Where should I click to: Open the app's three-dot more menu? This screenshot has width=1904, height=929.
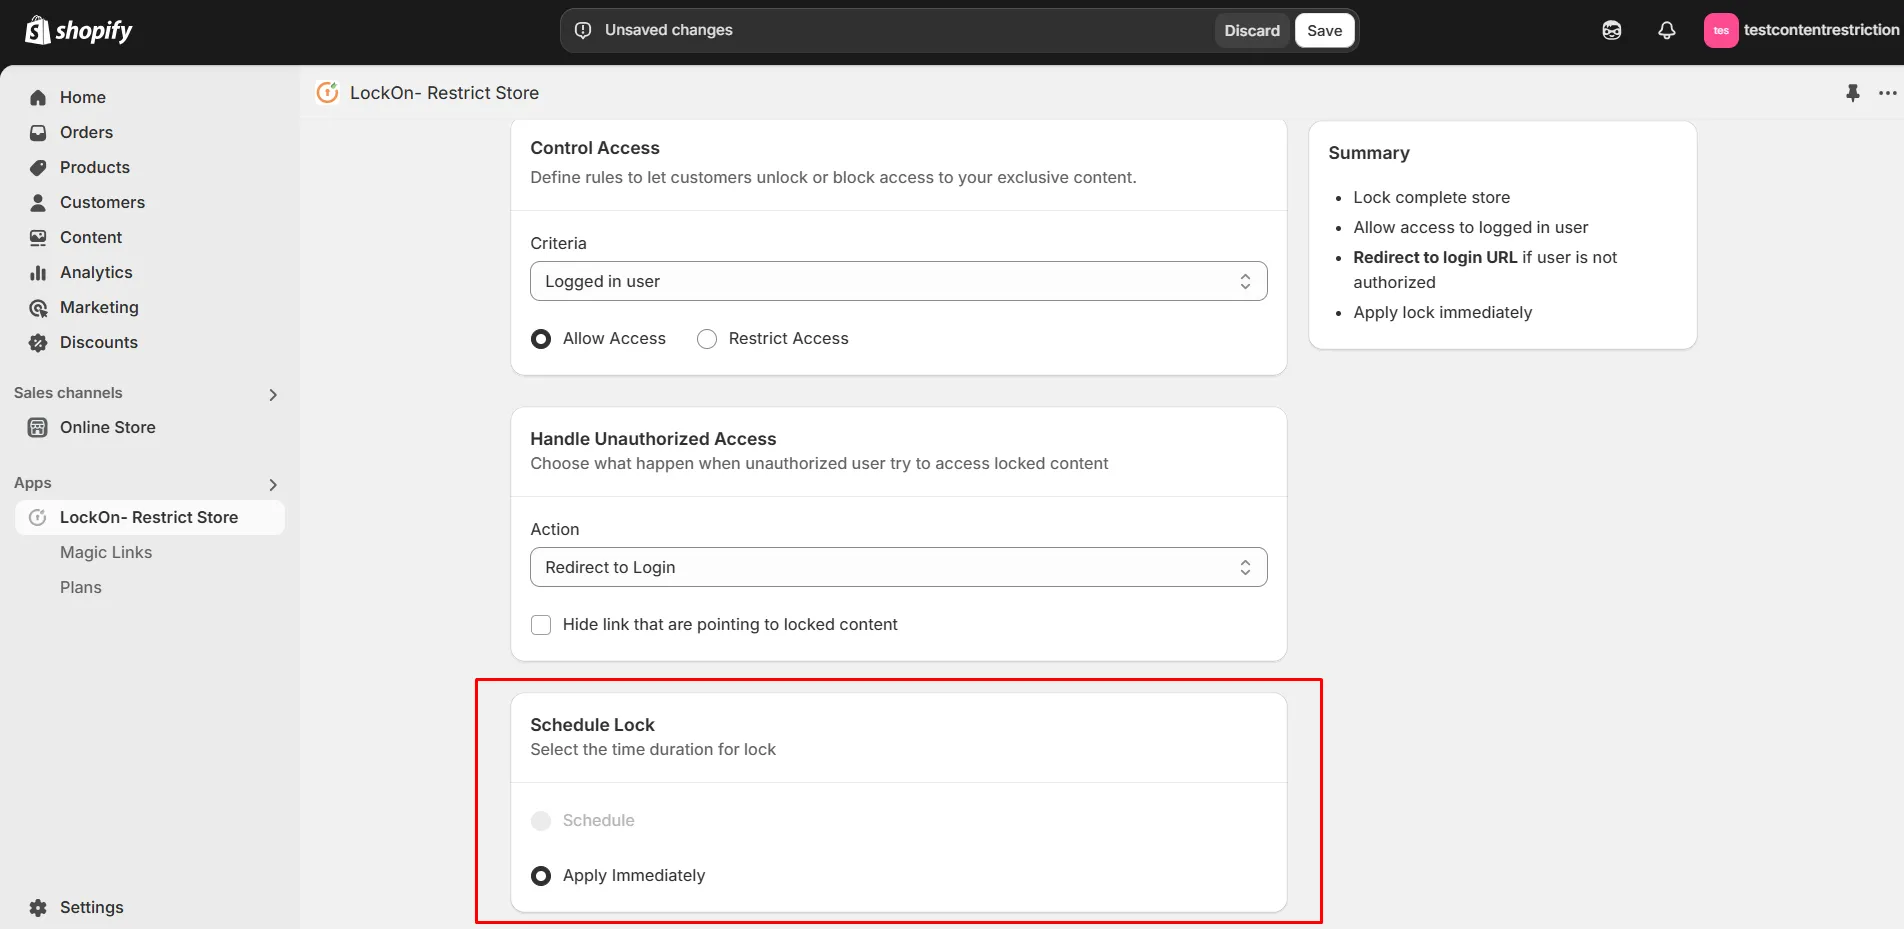pos(1887,93)
